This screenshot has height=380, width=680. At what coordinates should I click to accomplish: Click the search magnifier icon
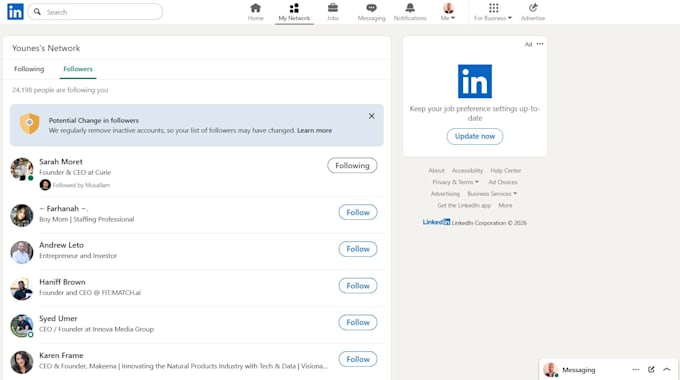(x=38, y=12)
